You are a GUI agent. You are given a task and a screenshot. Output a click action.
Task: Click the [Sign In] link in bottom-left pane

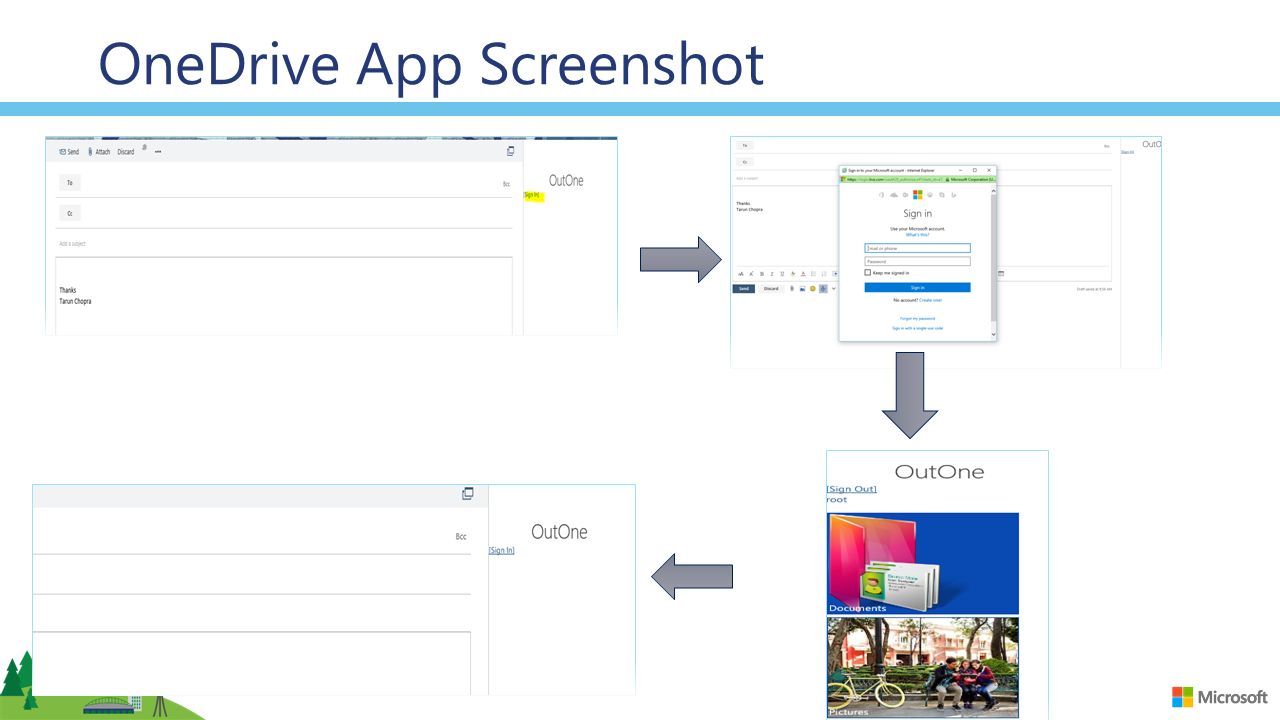(x=502, y=551)
